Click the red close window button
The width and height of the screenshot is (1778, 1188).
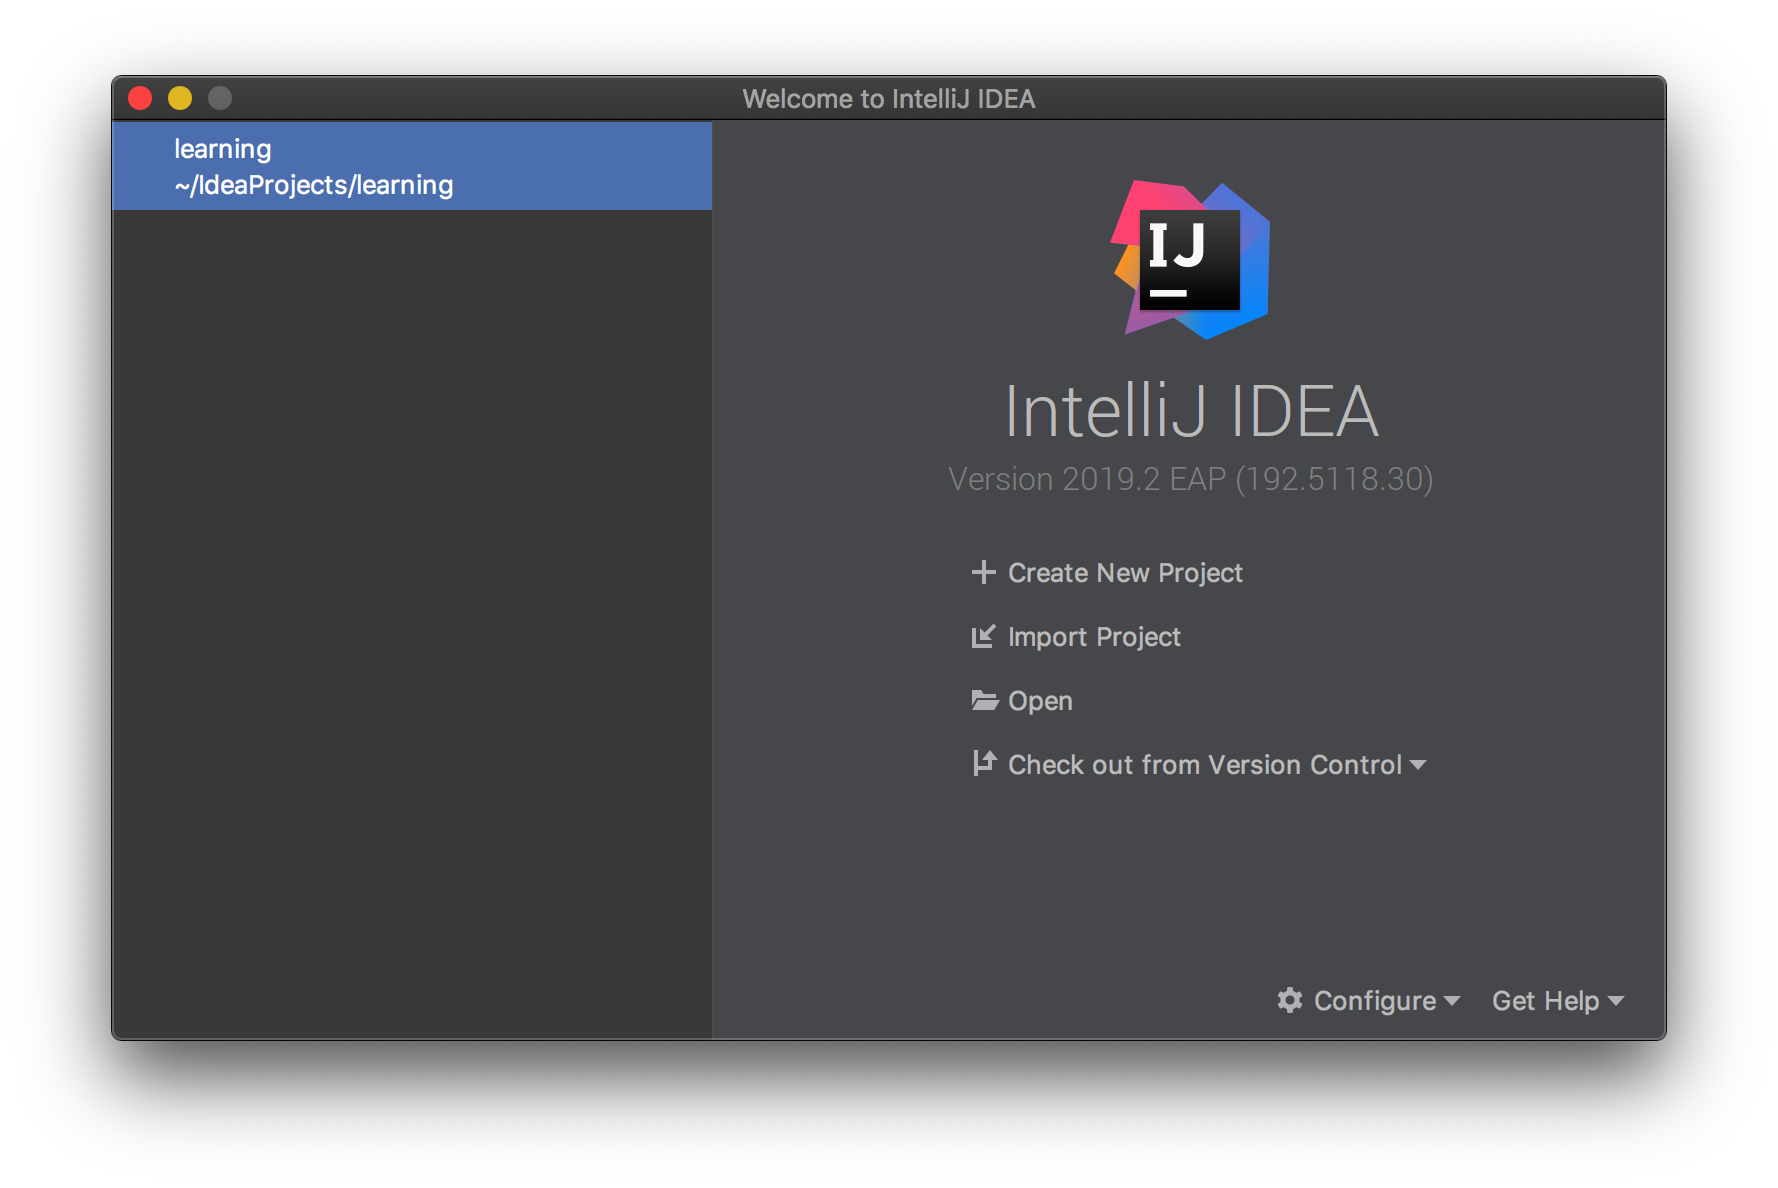pos(140,98)
